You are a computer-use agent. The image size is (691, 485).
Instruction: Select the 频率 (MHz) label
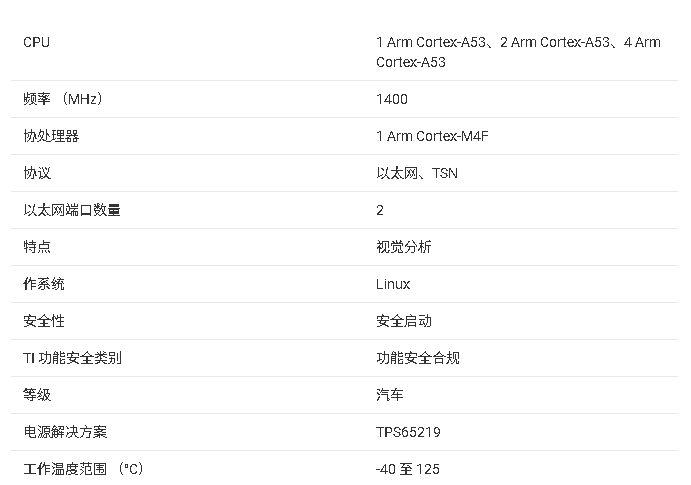point(62,99)
